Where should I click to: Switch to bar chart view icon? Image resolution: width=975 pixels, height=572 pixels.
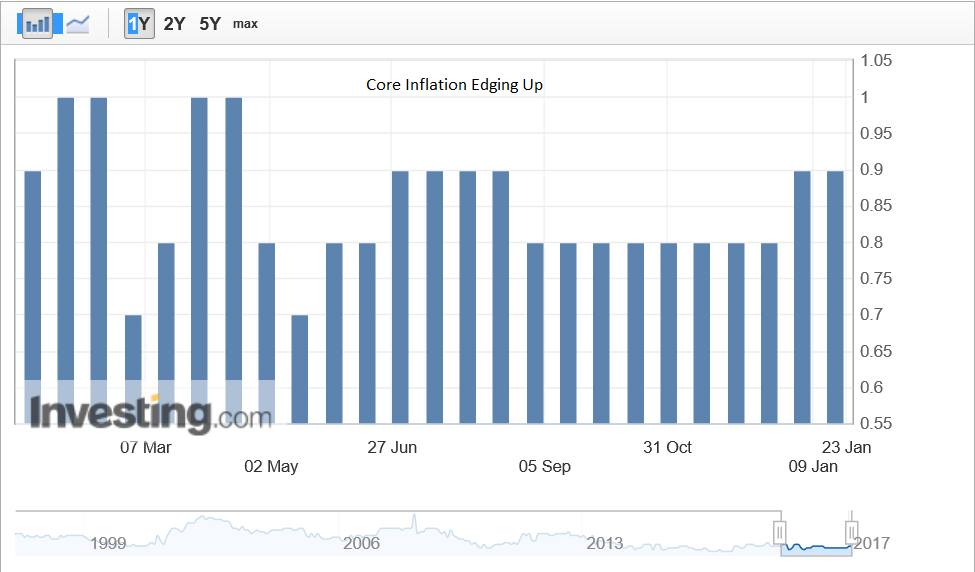(38, 23)
